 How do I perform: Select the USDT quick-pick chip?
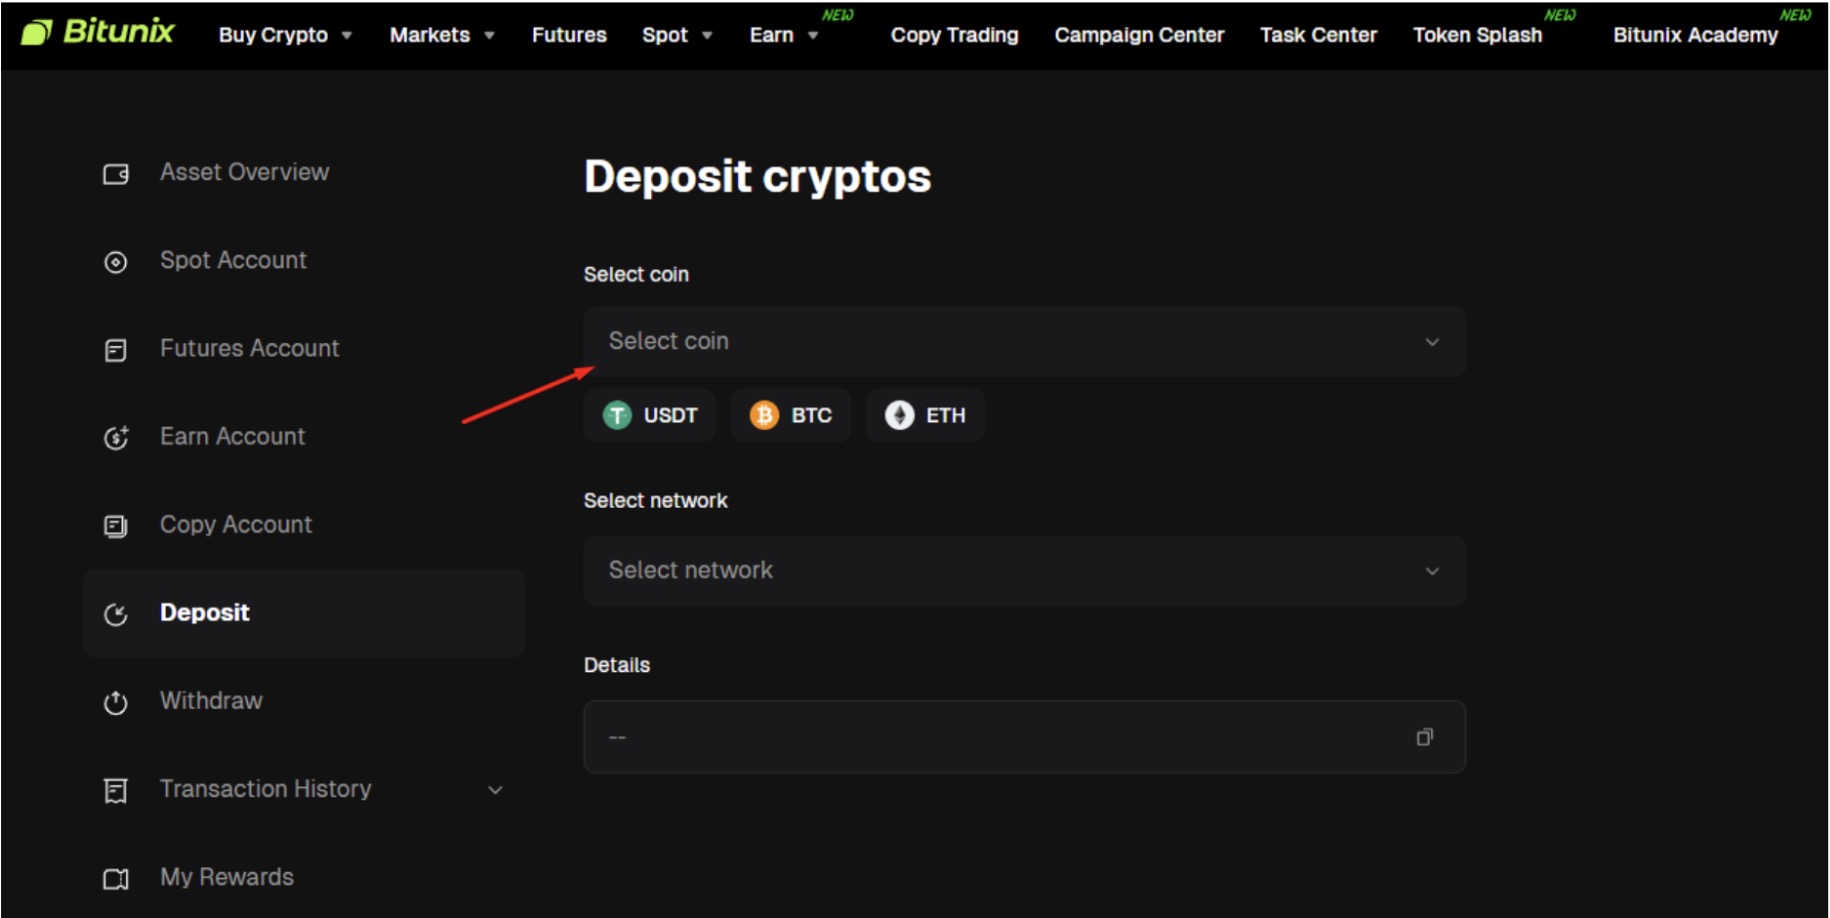649,415
